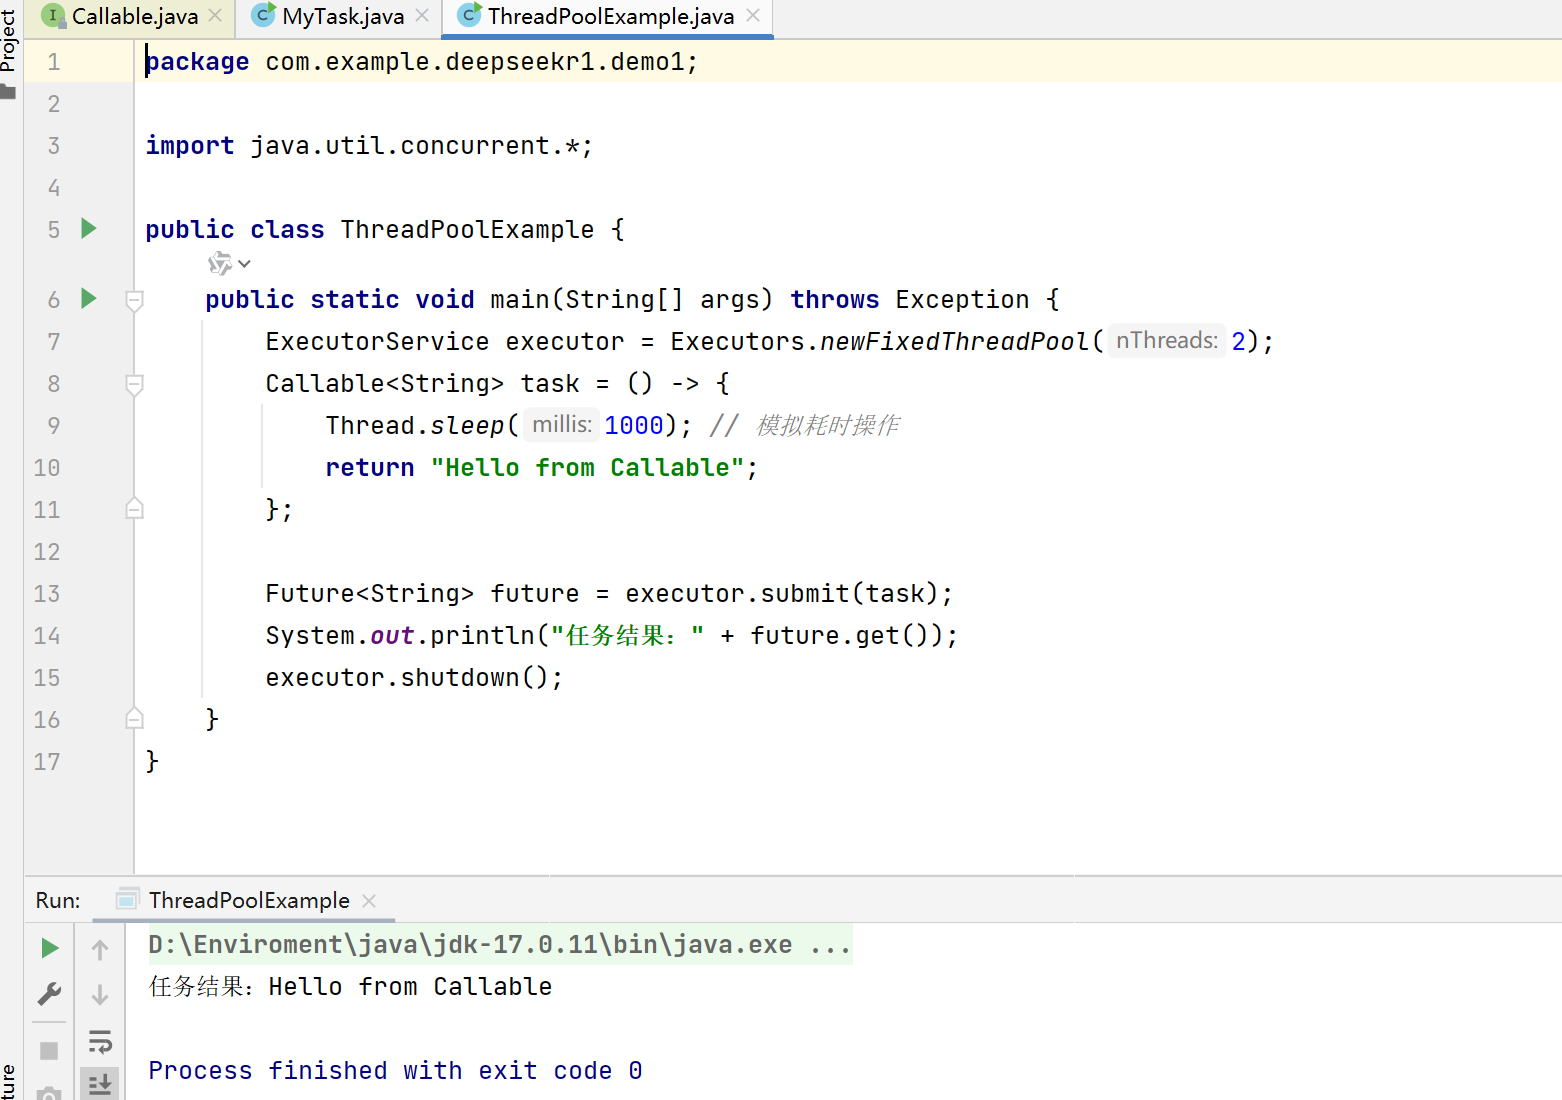Select the ThreadPoolExample.java editor tab
The width and height of the screenshot is (1562, 1100).
point(610,16)
